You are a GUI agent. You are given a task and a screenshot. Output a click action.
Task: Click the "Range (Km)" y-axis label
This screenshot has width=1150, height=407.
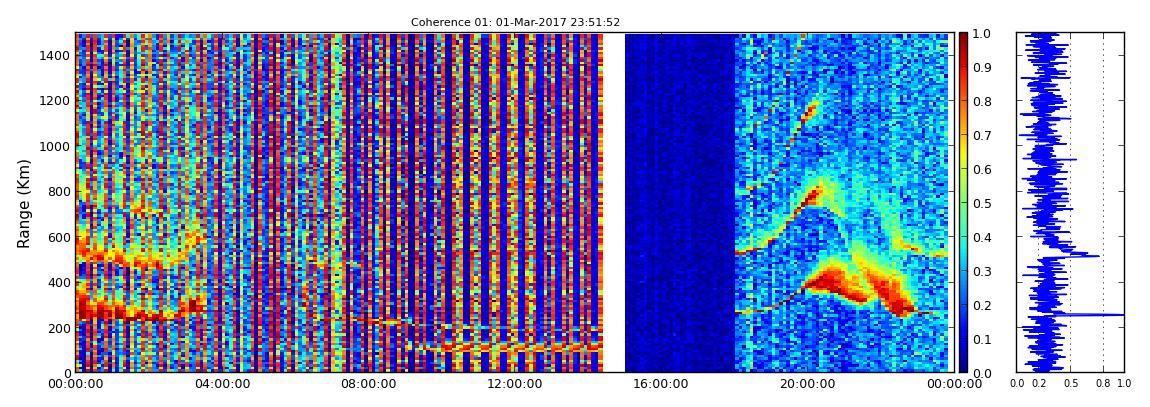(x=24, y=203)
